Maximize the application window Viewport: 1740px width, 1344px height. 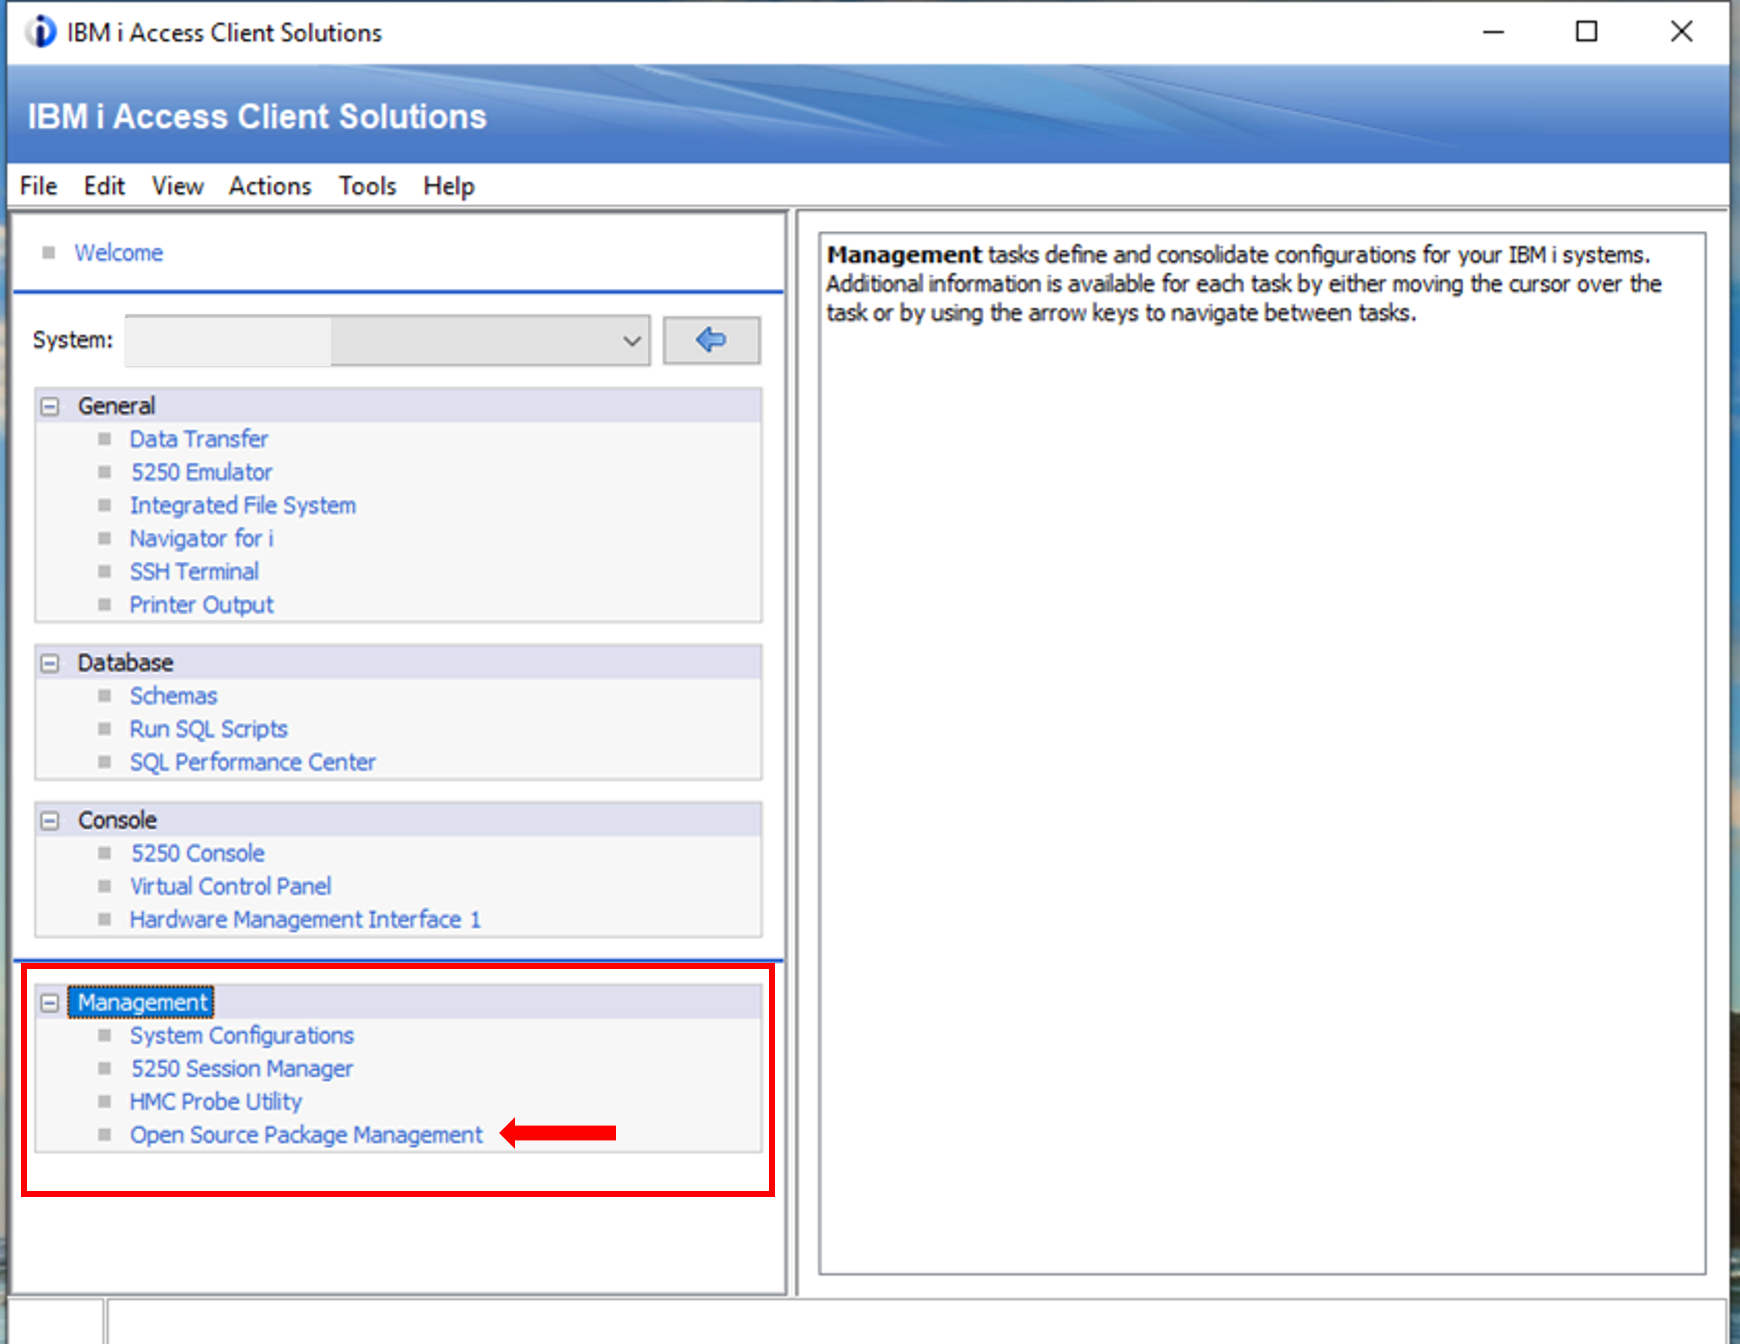point(1586,32)
